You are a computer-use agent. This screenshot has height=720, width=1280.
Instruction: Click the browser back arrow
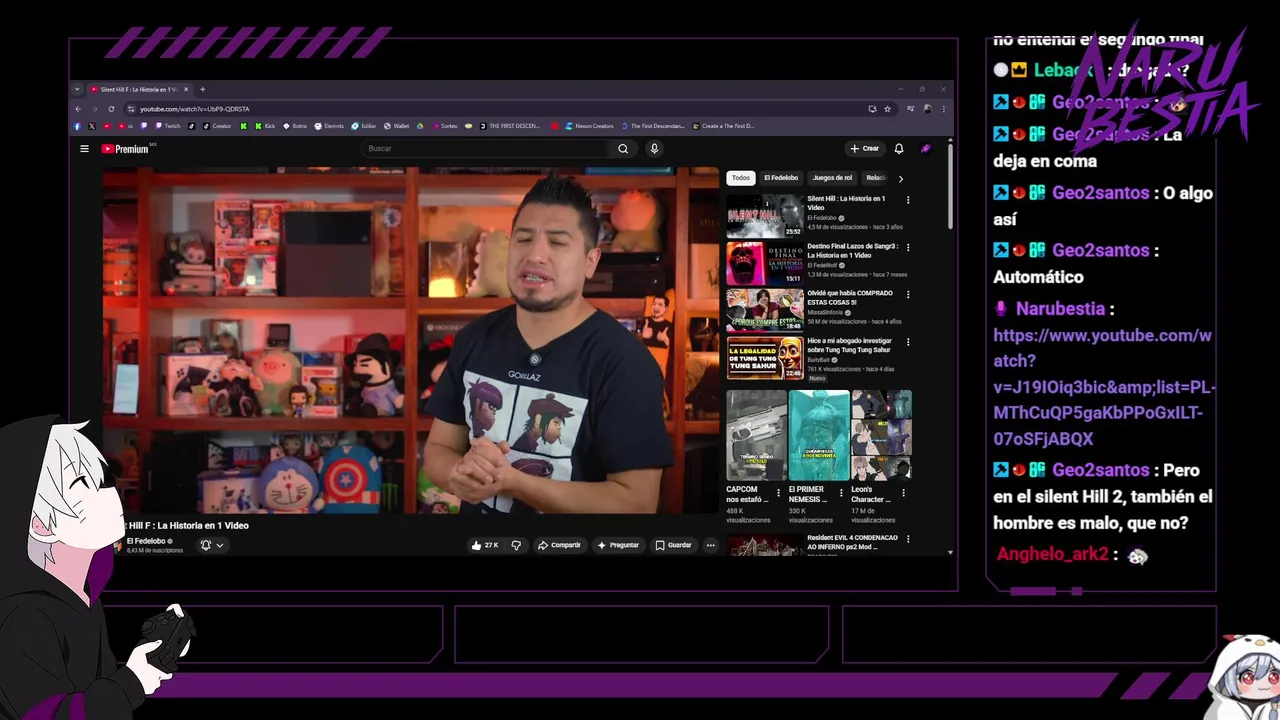coord(79,109)
